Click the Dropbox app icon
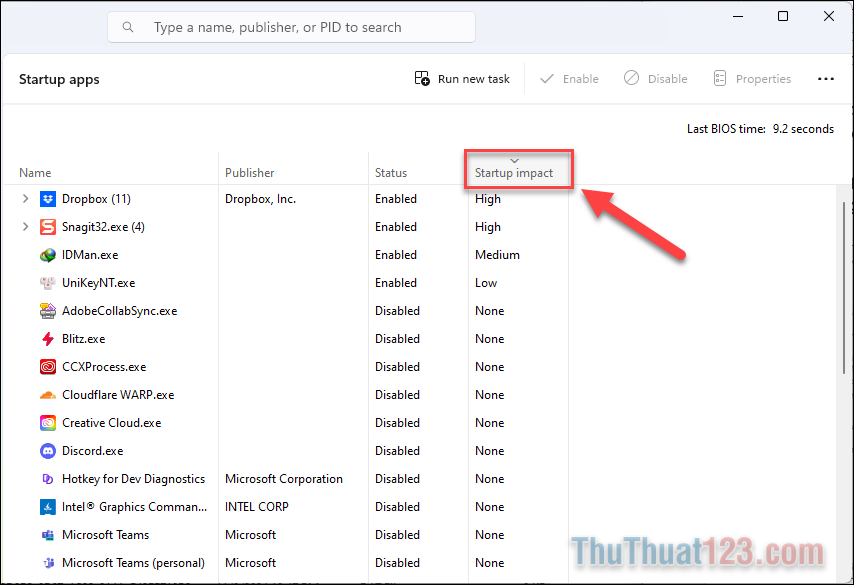Viewport: 854px width, 585px height. tap(48, 199)
